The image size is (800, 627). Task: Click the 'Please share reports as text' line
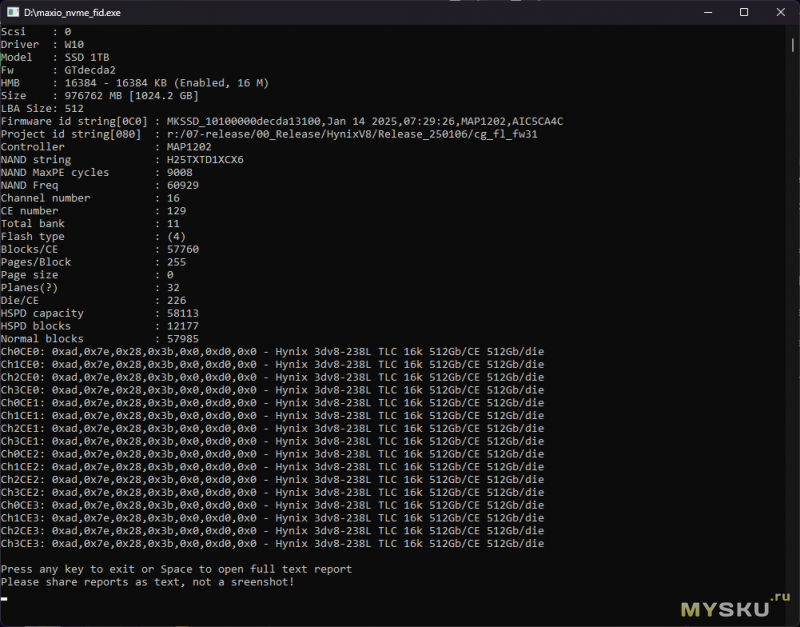coord(147,582)
